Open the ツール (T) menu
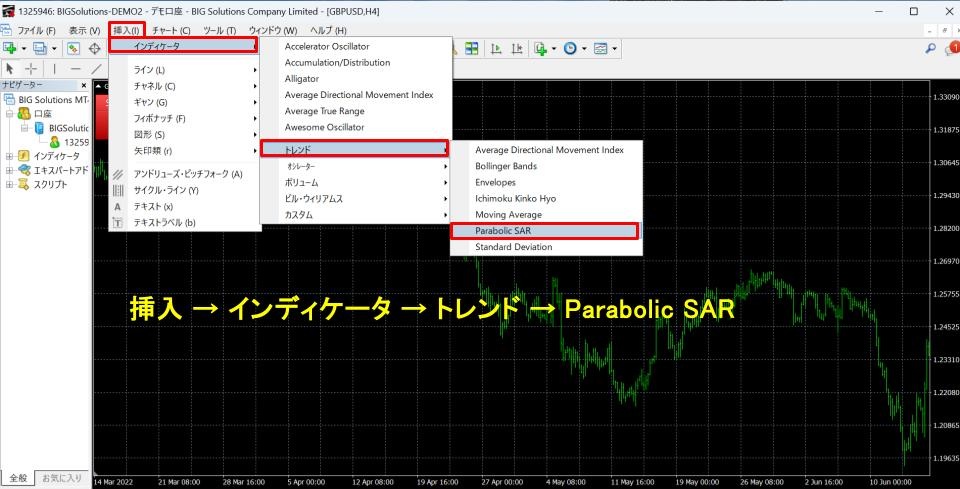This screenshot has width=960, height=489. (219, 31)
